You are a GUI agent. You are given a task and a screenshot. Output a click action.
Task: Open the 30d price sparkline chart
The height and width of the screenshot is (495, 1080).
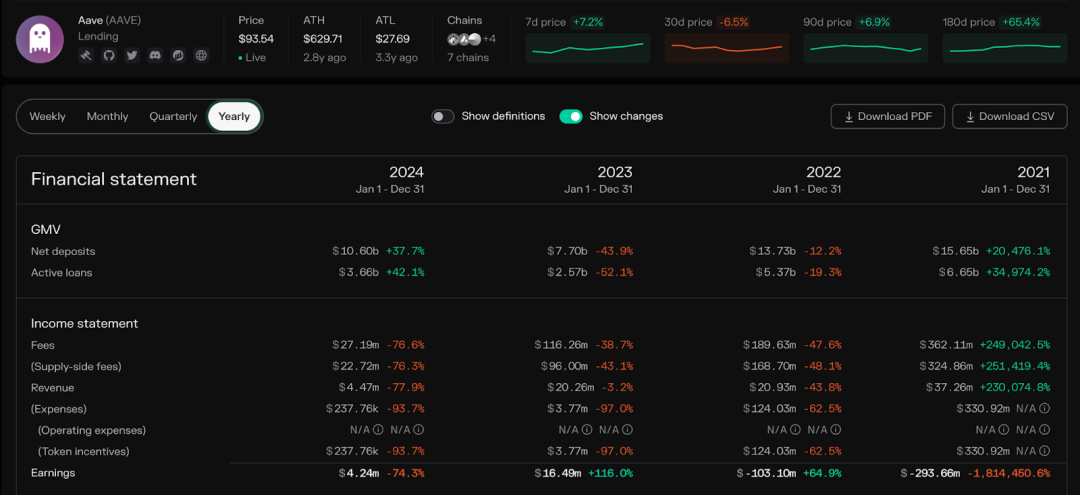coord(727,48)
